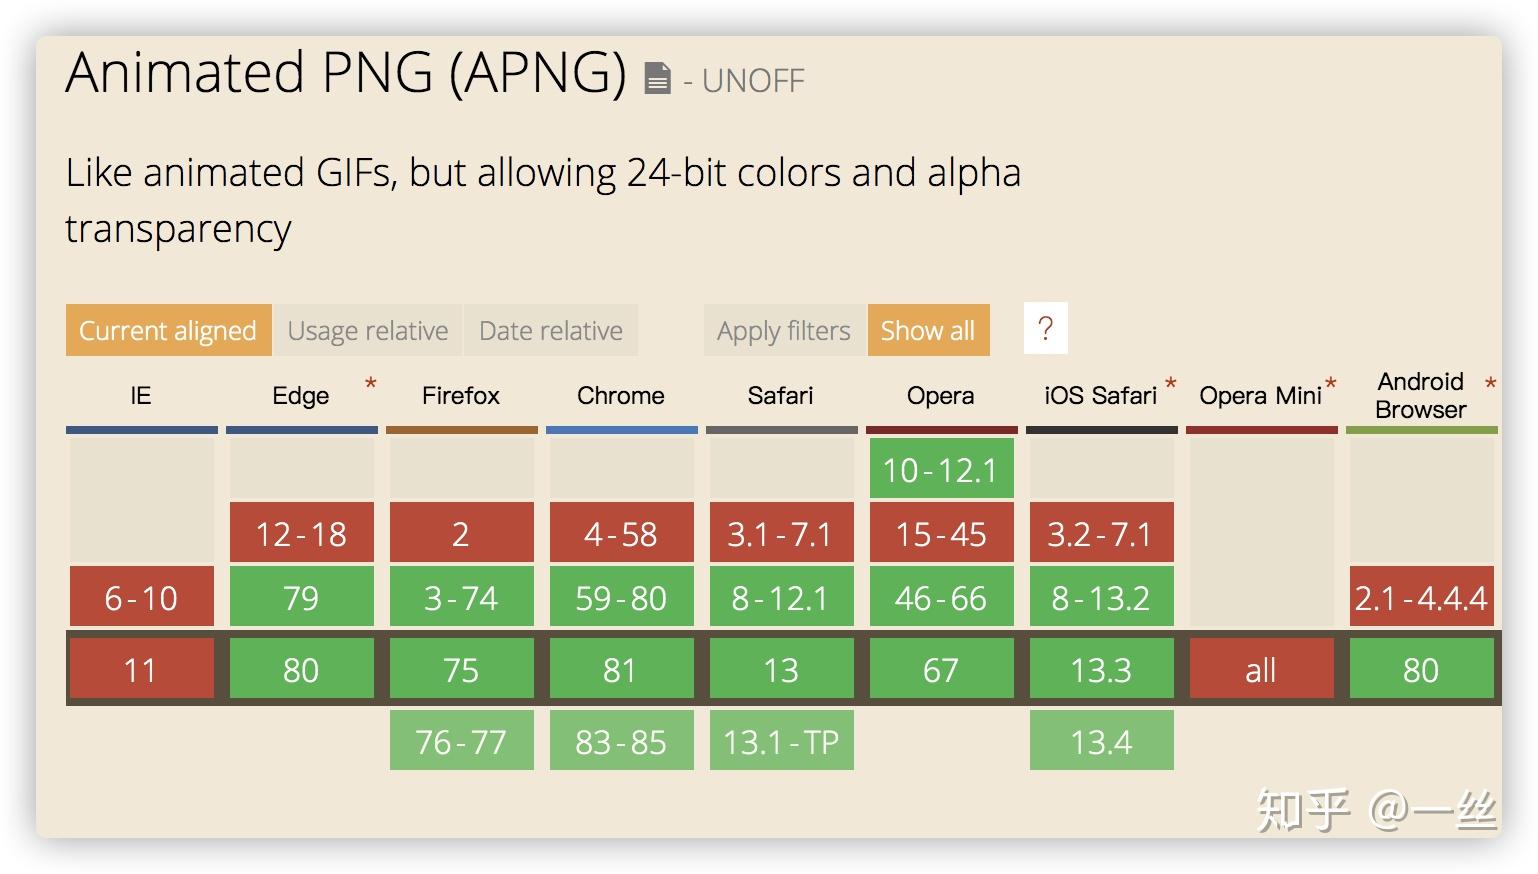Click the Opera Mini 'all' cell
This screenshot has height=874, width=1538.
coord(1261,669)
